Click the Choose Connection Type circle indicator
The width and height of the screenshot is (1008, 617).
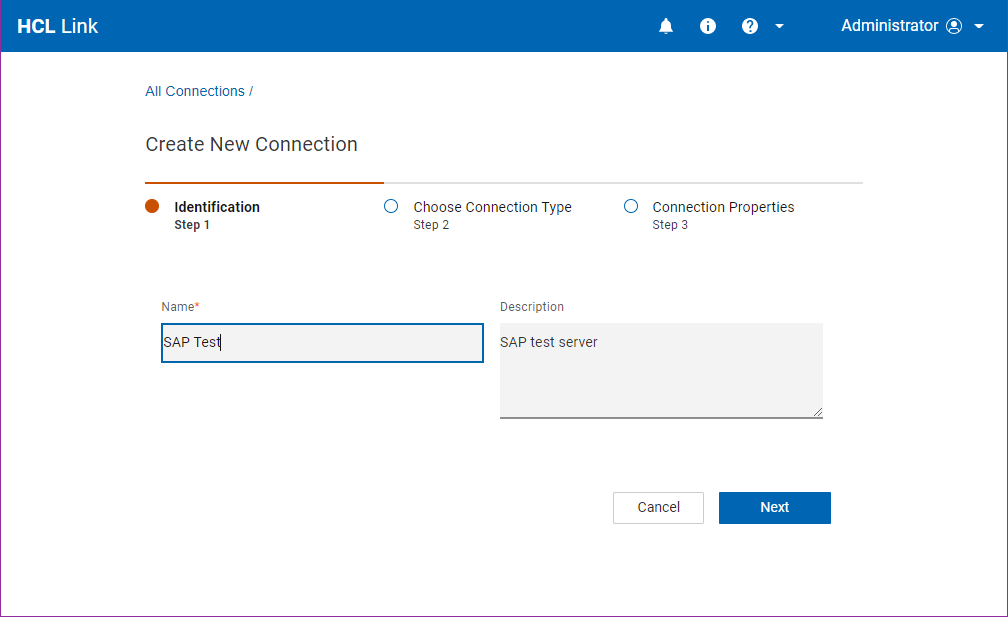[x=391, y=205]
